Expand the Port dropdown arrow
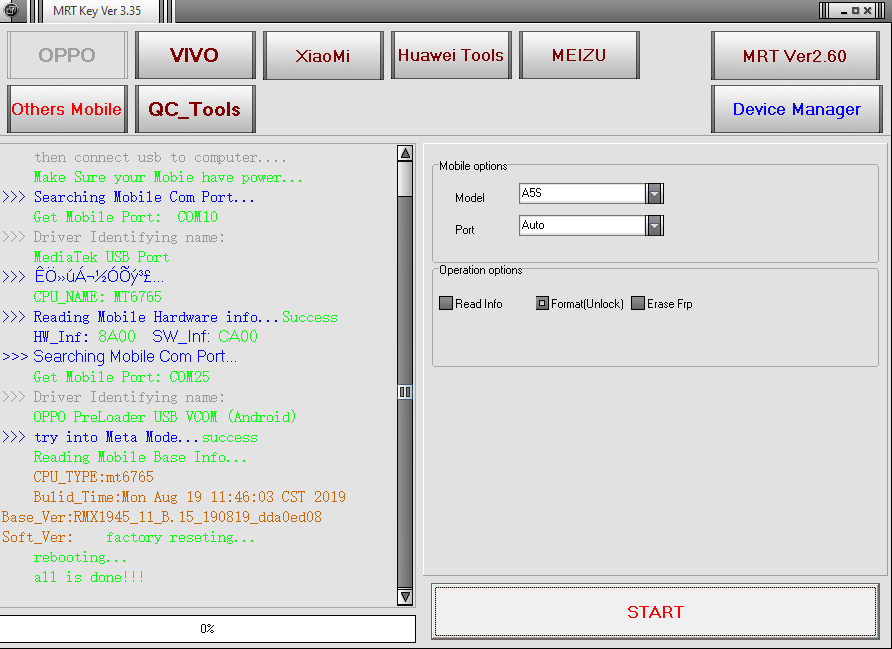The width and height of the screenshot is (892, 649). [x=654, y=225]
